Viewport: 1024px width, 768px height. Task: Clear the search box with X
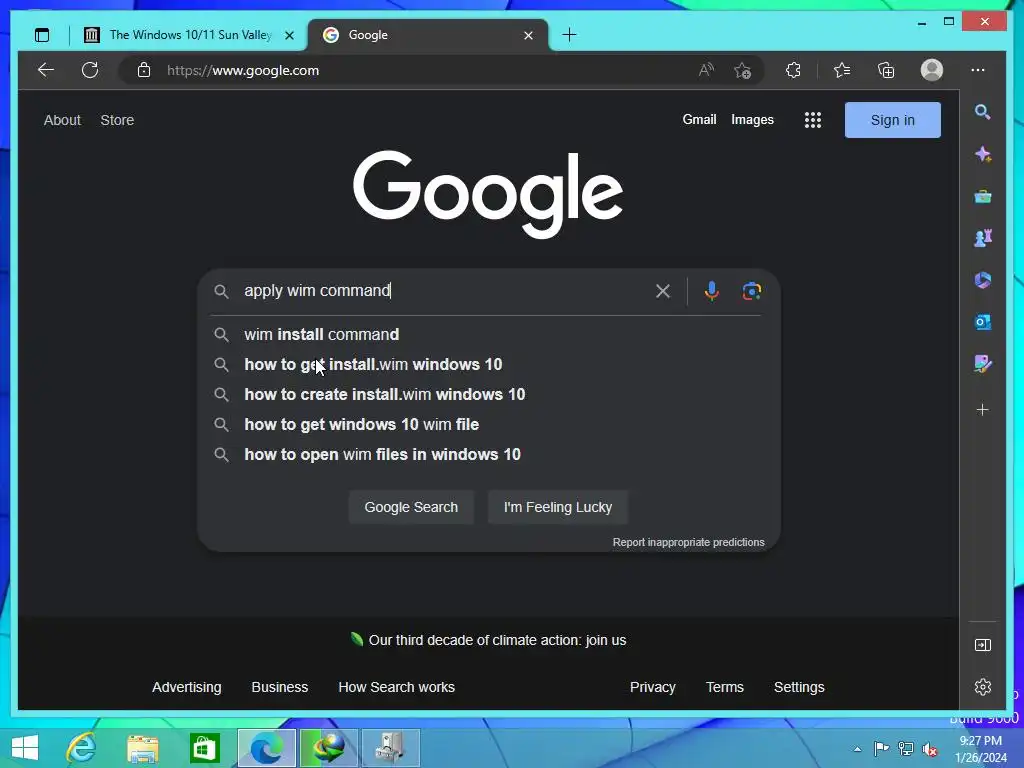tap(663, 291)
